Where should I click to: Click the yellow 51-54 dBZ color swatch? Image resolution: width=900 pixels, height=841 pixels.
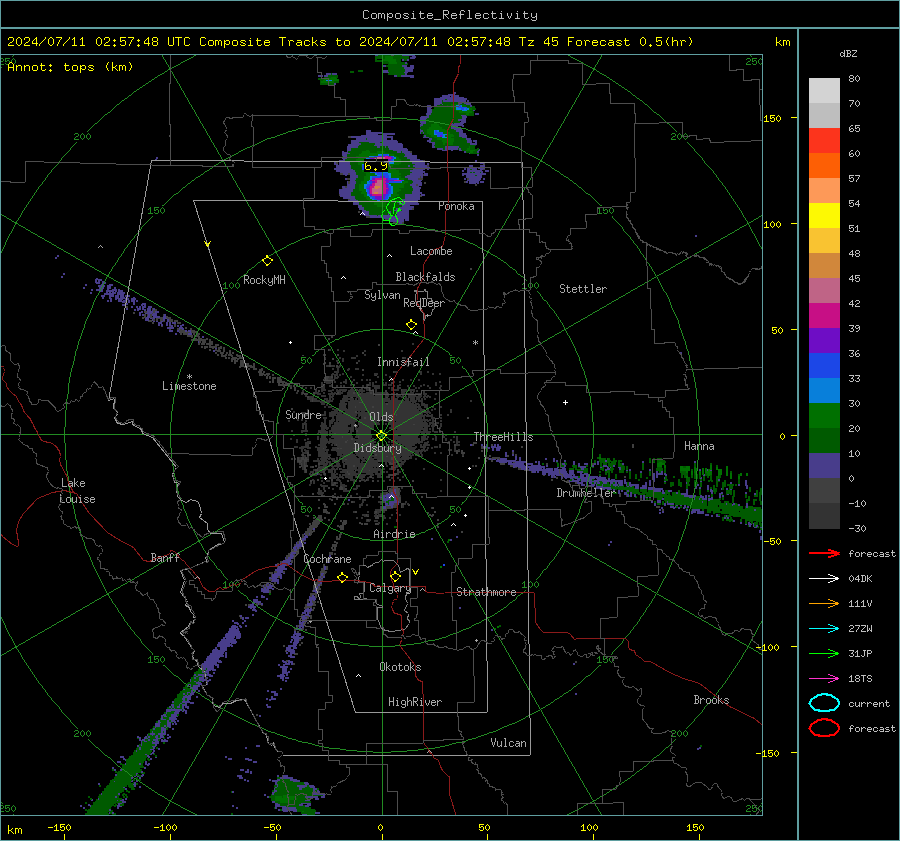coord(824,216)
